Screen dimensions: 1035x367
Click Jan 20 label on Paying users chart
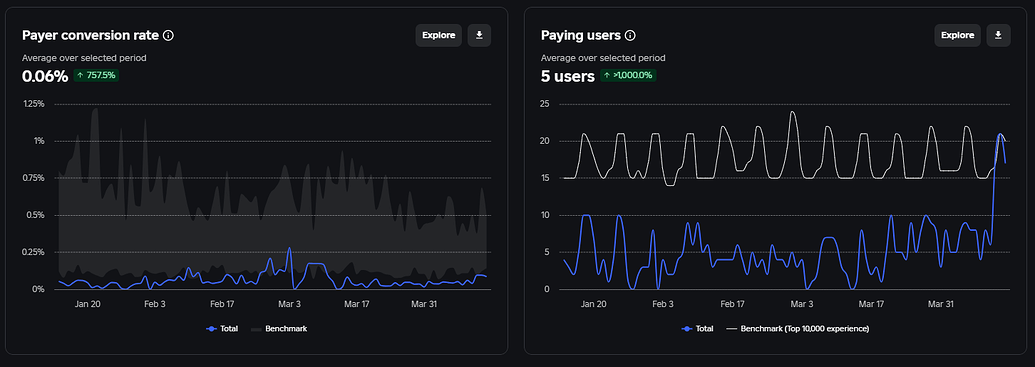pos(593,304)
